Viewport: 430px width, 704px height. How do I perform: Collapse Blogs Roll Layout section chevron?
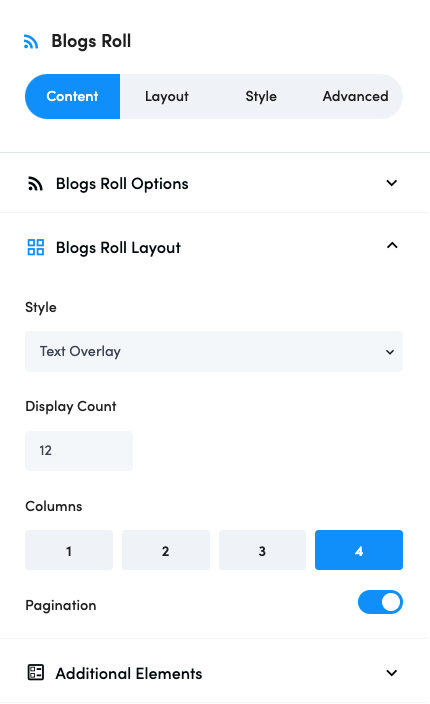click(392, 245)
